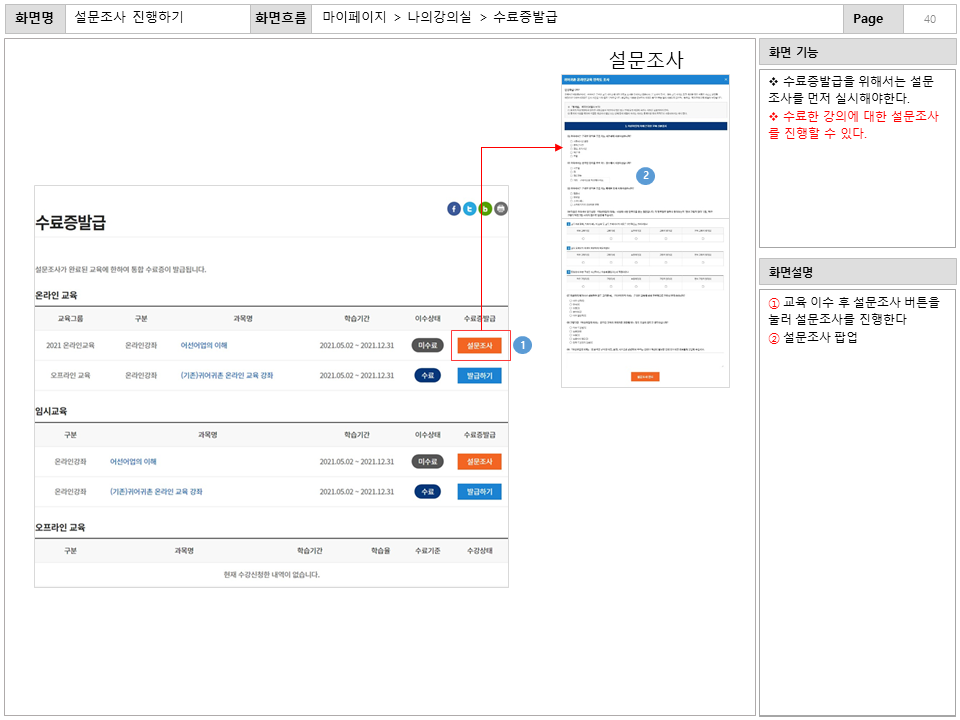
Task: Click 미수료 status badge in 온라인 교육
Action: click(427, 345)
